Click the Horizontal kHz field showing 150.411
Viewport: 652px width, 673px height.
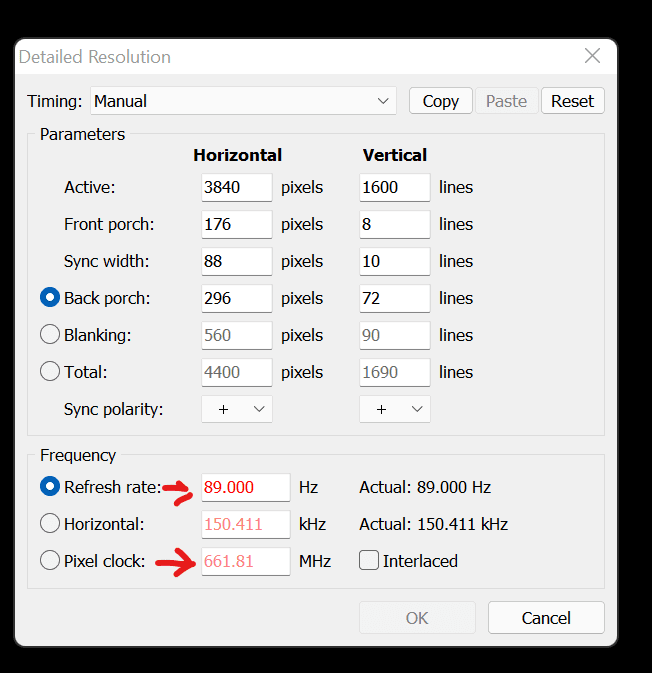(246, 524)
